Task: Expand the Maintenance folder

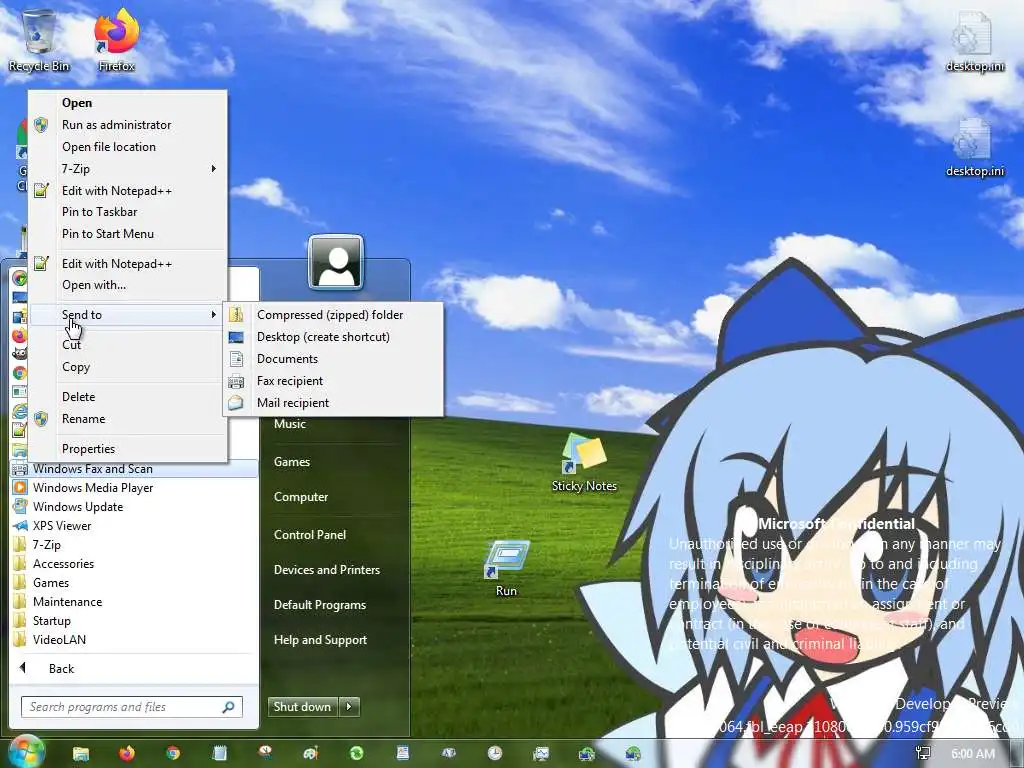Action: coord(134,601)
